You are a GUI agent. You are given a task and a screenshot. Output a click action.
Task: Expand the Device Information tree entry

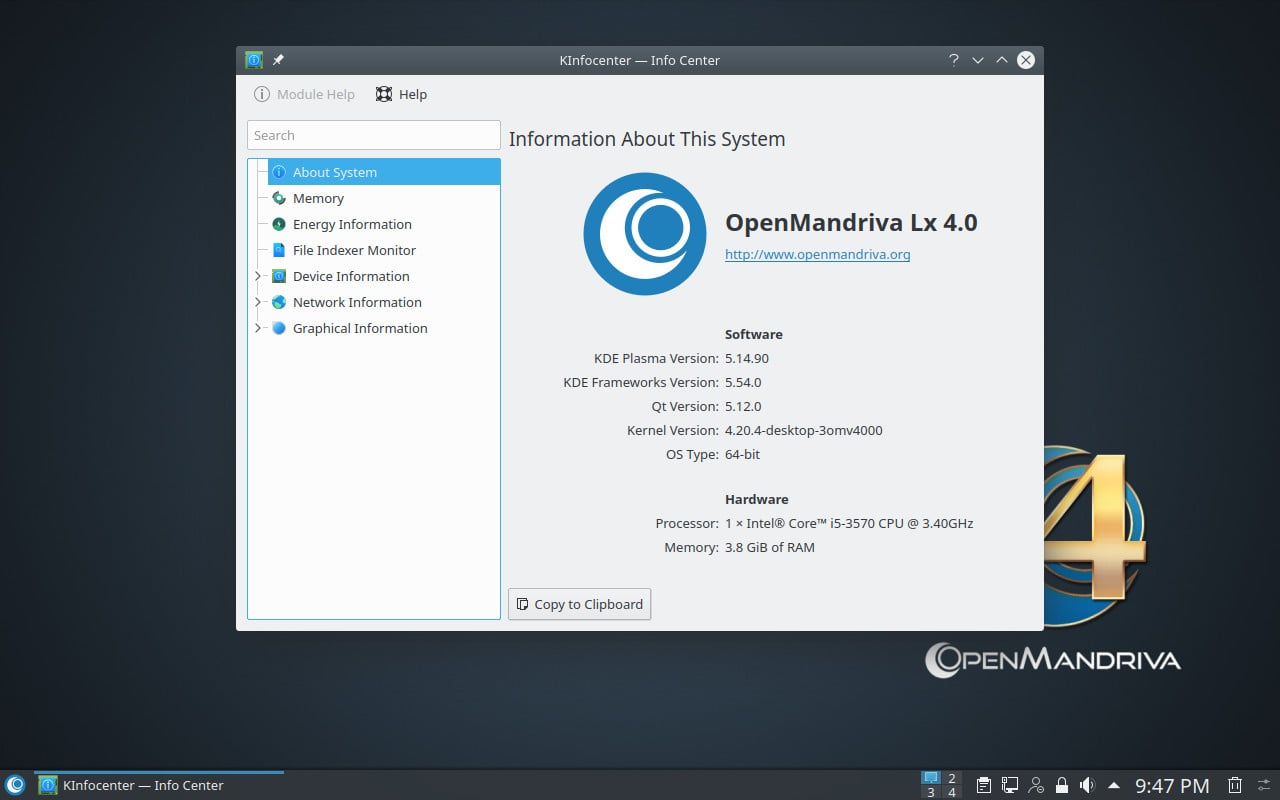click(x=258, y=276)
